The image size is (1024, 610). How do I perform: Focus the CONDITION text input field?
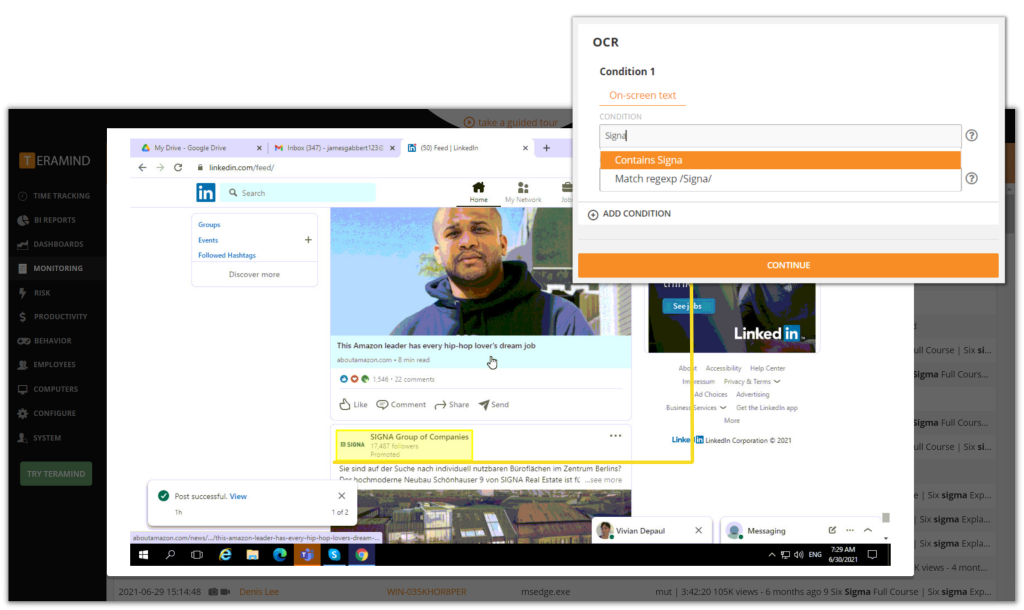click(x=780, y=136)
